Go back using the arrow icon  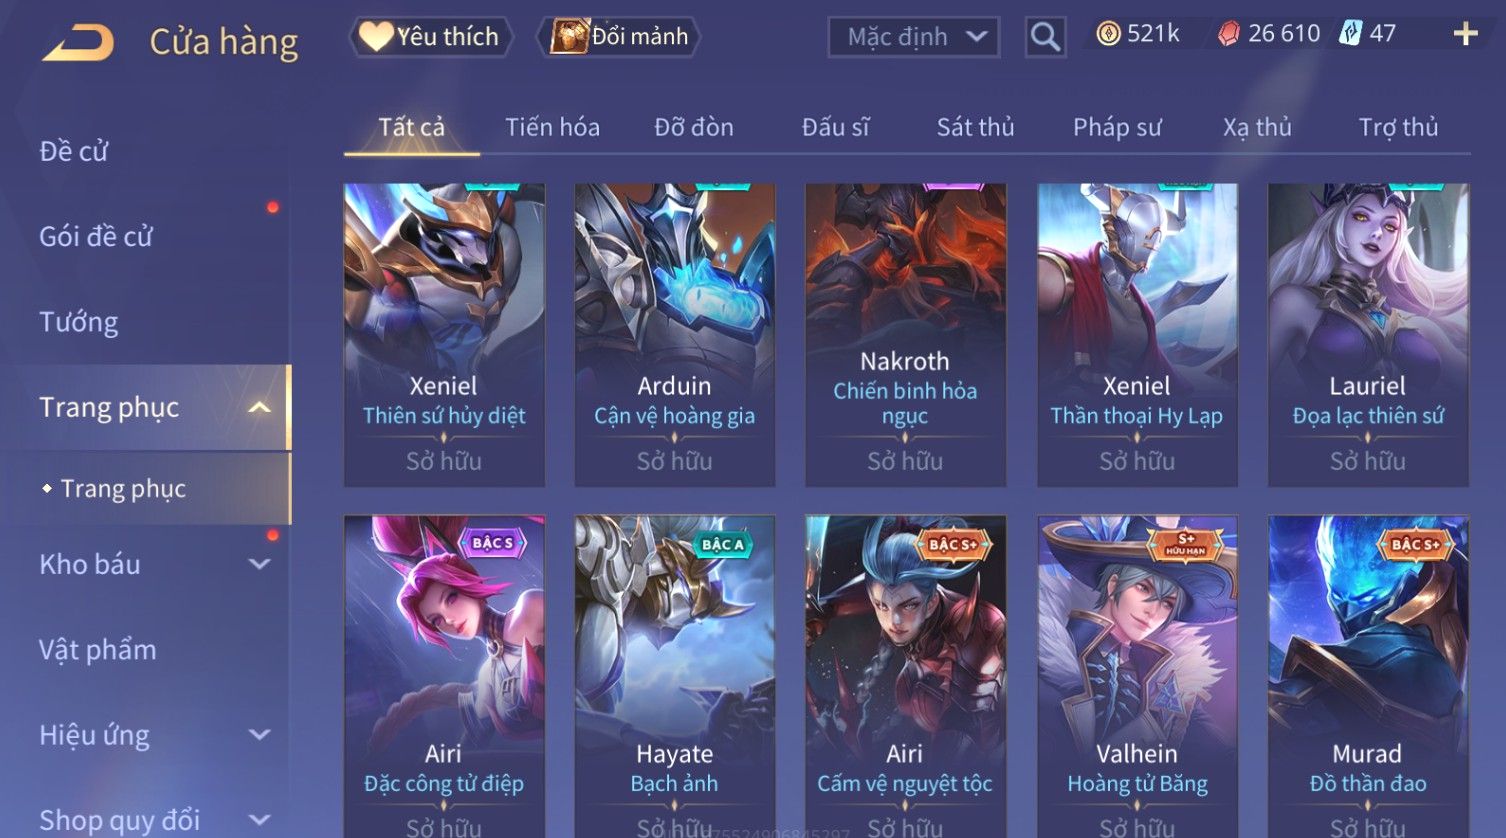click(x=78, y=42)
